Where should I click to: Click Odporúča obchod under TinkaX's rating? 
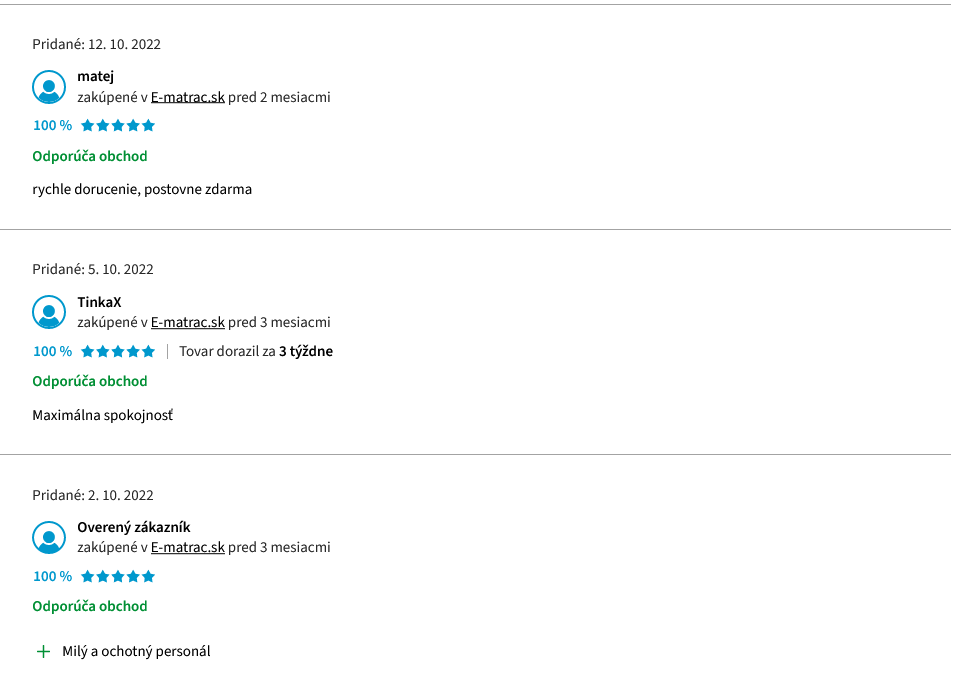pyautogui.click(x=90, y=382)
